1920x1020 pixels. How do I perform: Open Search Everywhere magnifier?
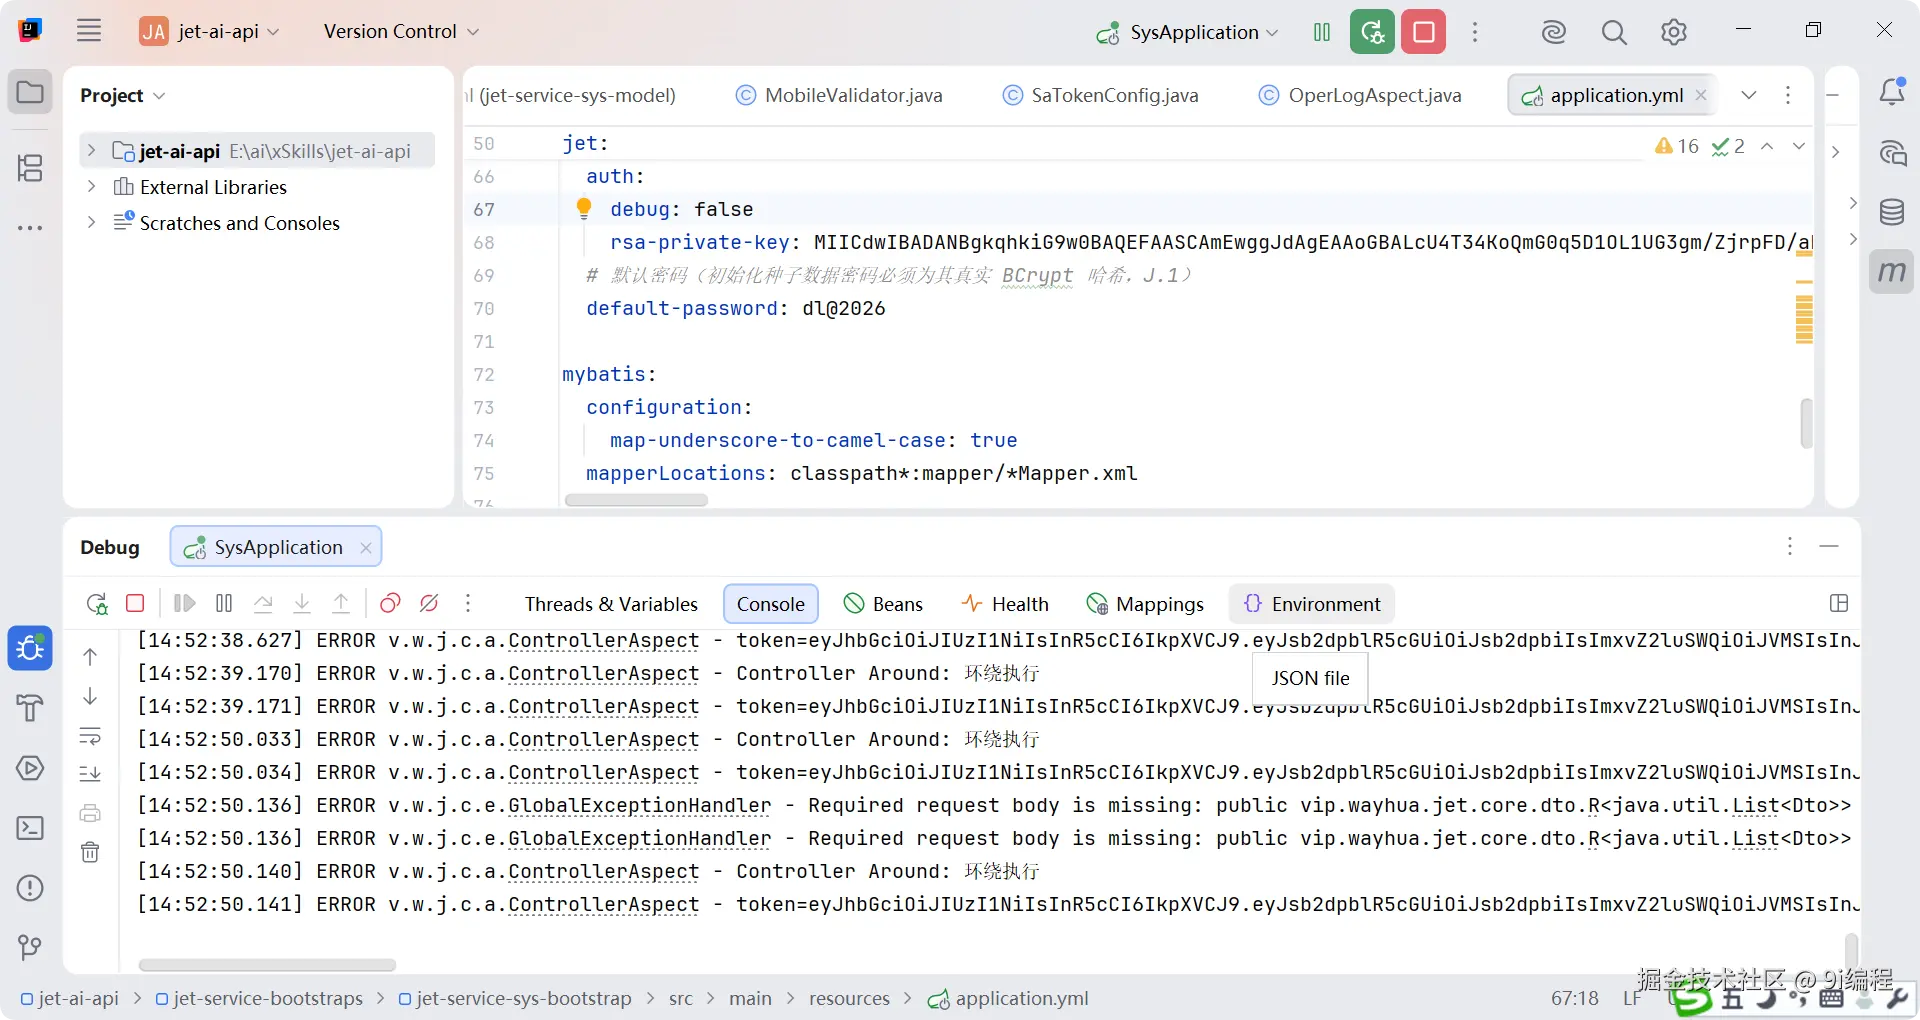click(1613, 32)
